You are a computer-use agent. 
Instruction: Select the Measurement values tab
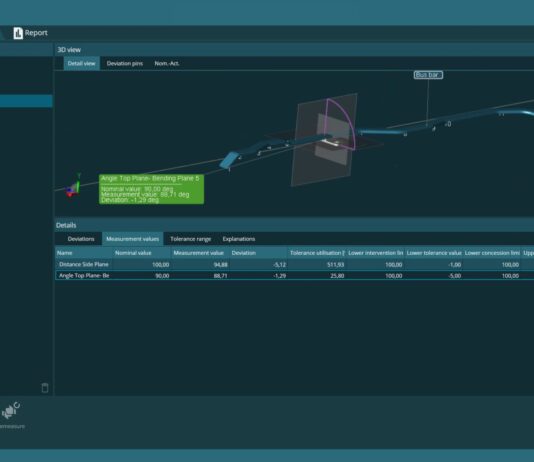132,239
